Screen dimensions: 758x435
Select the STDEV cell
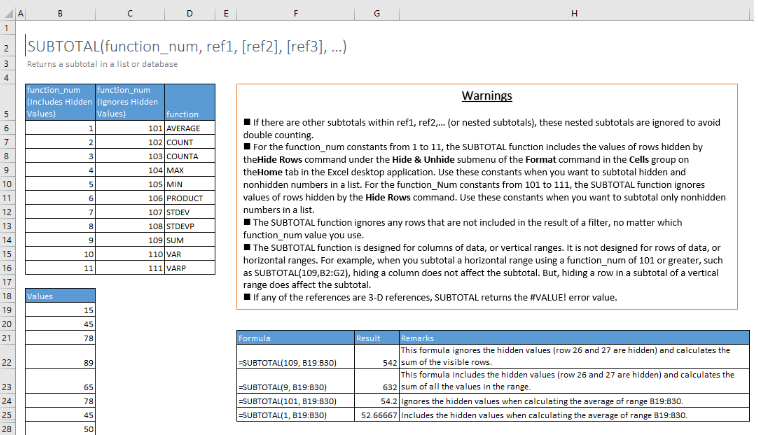tap(190, 212)
